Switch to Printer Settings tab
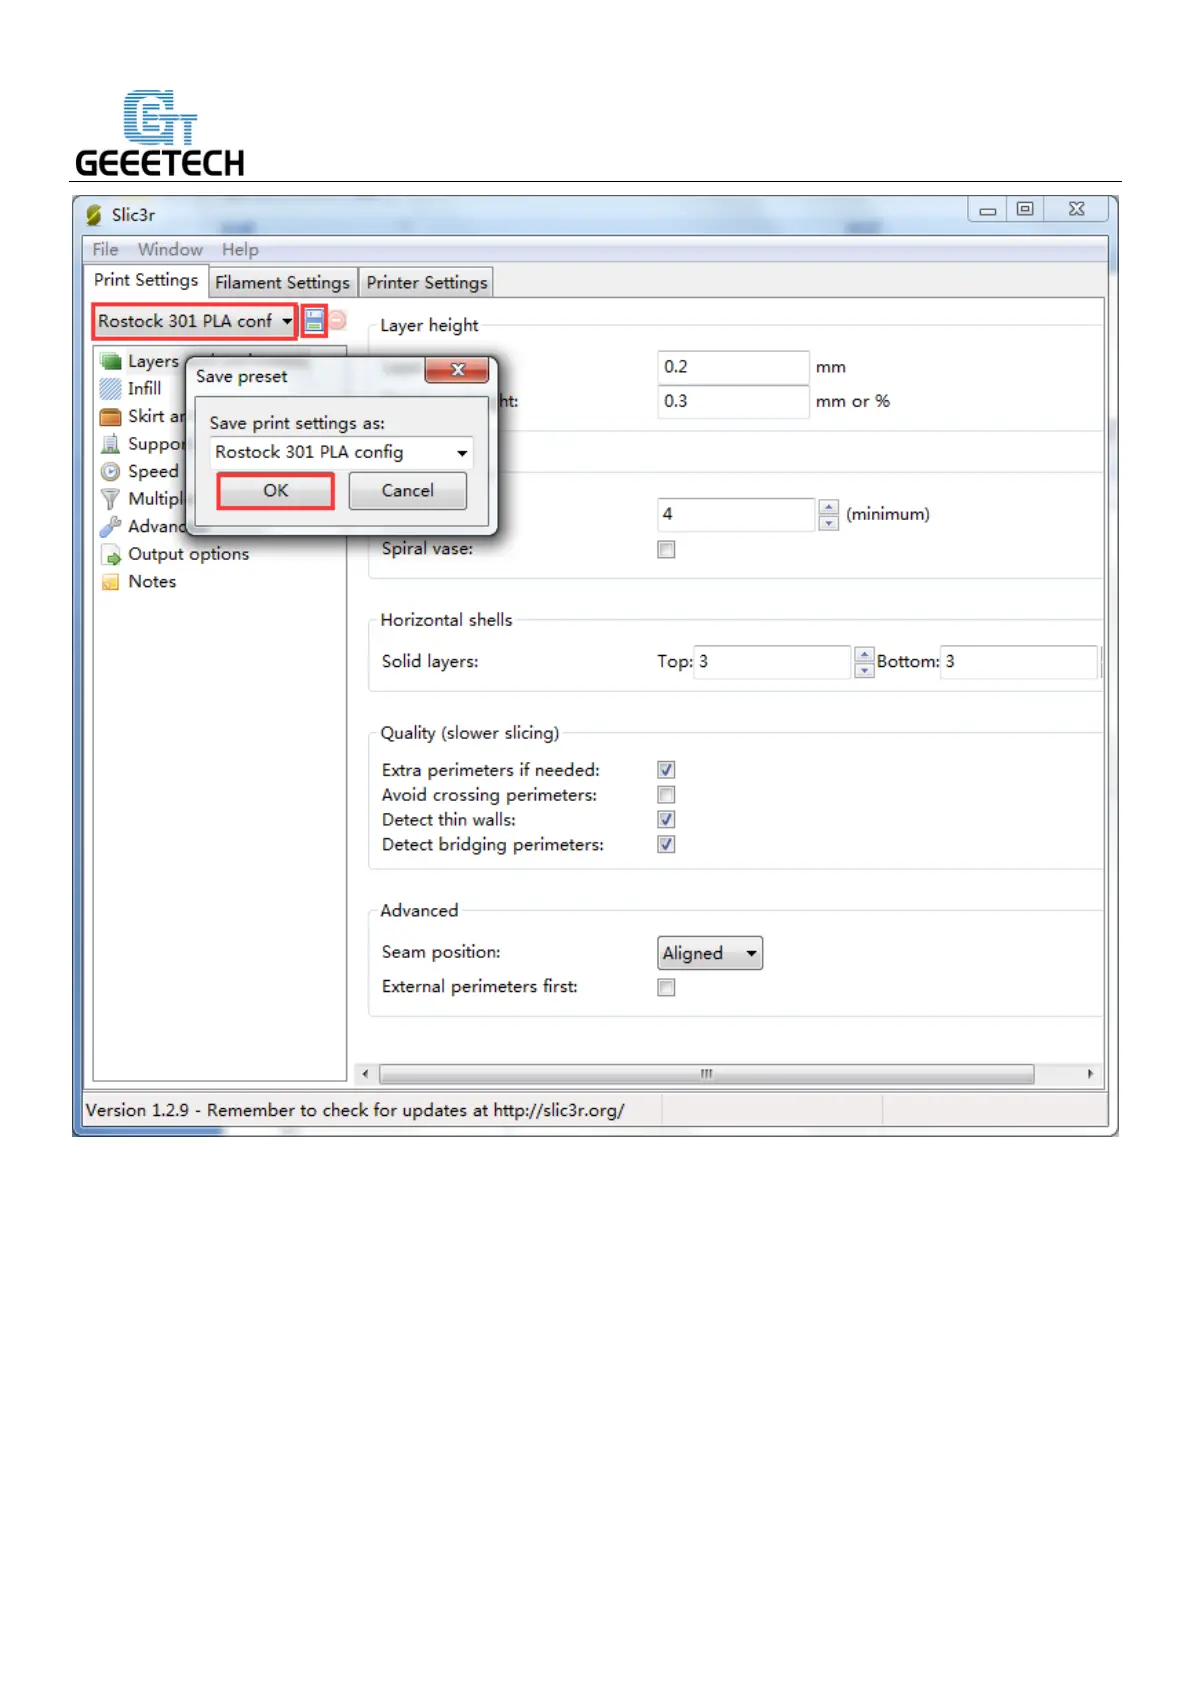1191x1684 pixels. point(427,283)
